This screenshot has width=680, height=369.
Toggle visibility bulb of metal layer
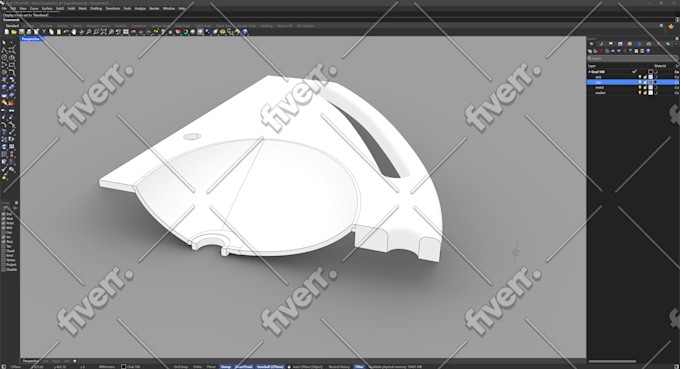click(x=640, y=88)
